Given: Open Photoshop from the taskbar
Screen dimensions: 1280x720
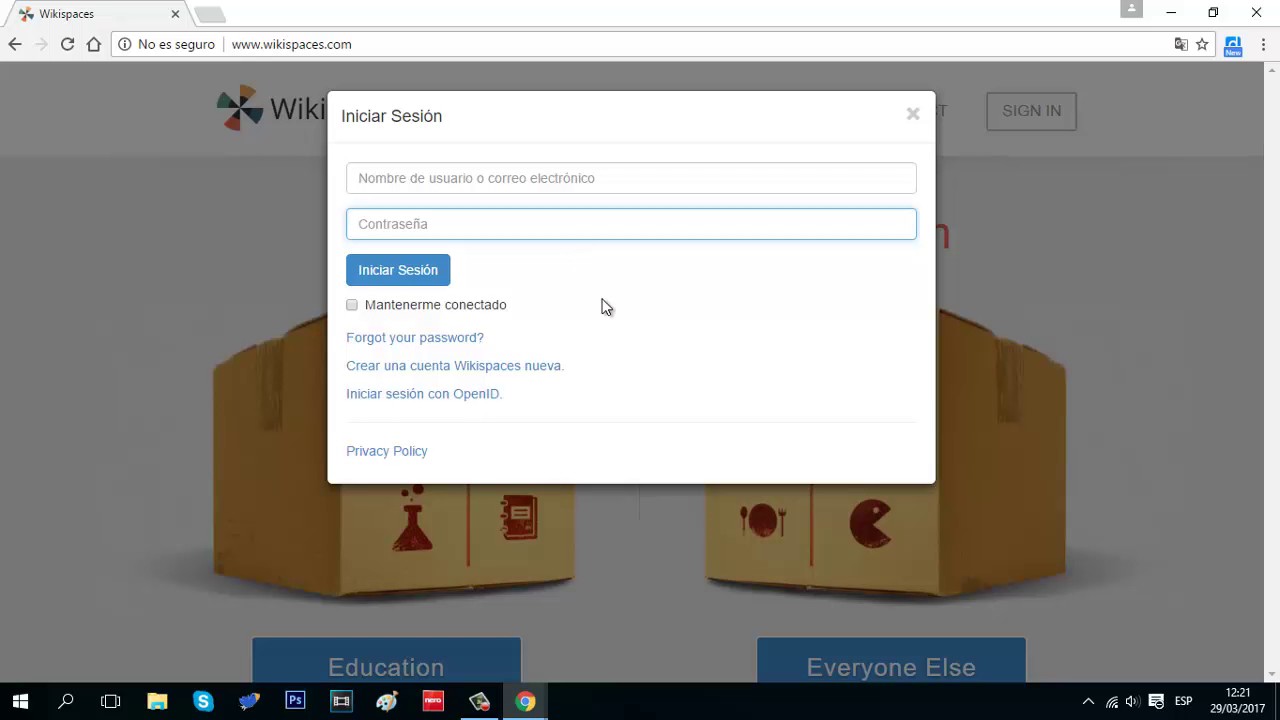Looking at the screenshot, I should pos(295,701).
